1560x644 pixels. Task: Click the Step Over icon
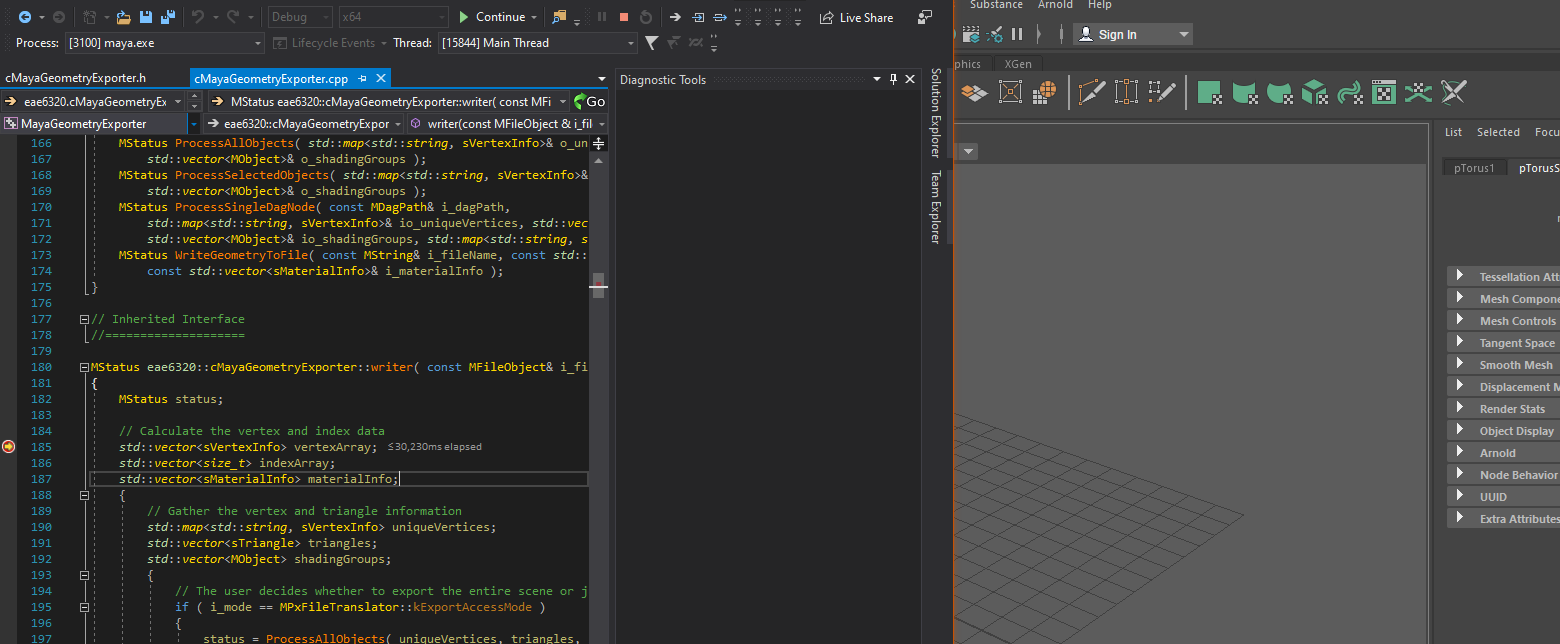(720, 17)
